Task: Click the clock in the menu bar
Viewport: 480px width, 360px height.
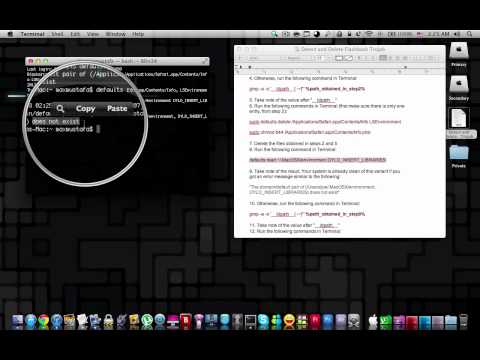Action: tap(439, 34)
